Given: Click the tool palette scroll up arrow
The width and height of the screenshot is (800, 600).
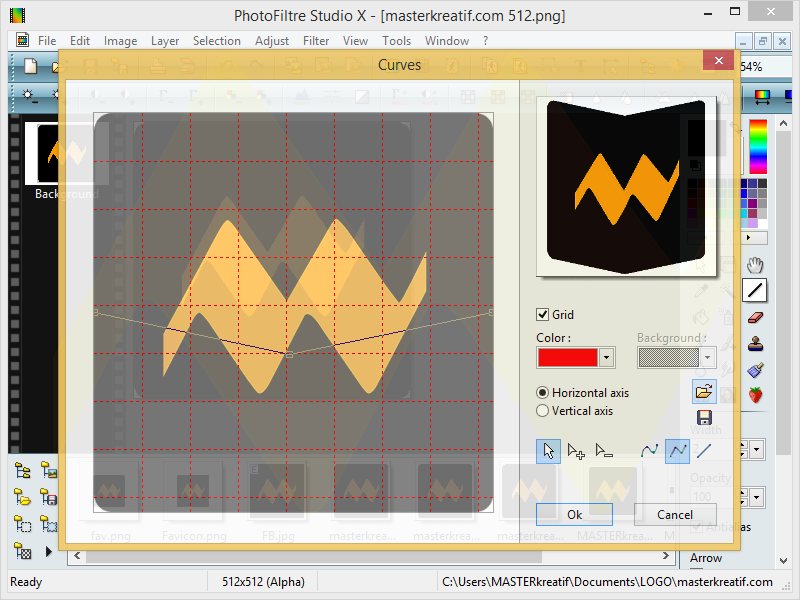Looking at the screenshot, I should 784,123.
